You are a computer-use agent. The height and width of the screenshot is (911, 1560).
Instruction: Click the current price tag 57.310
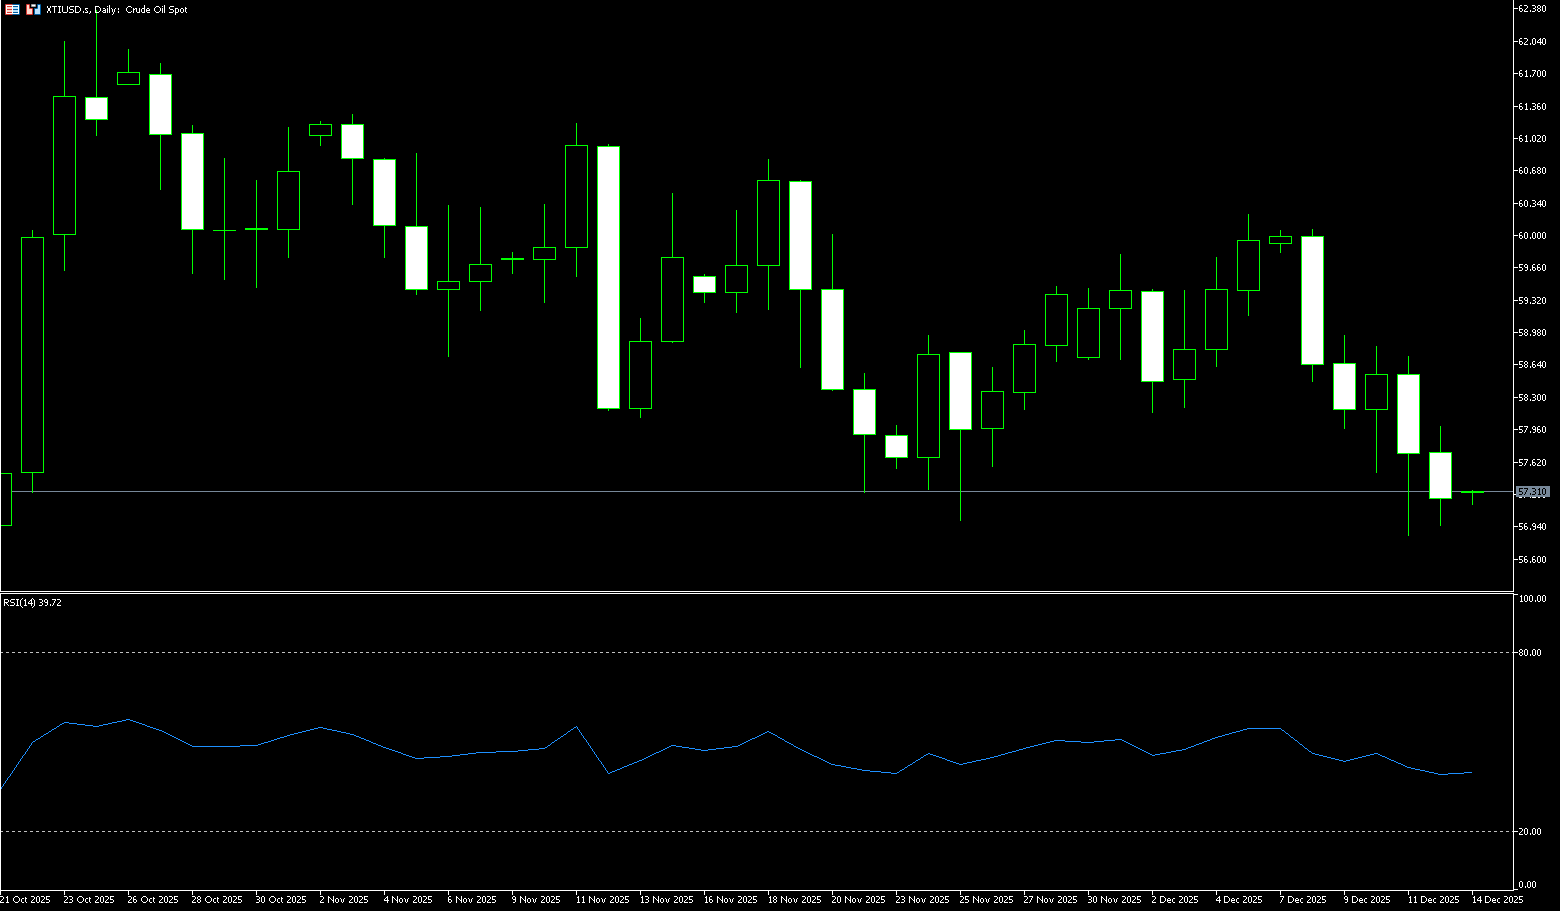coord(1531,492)
